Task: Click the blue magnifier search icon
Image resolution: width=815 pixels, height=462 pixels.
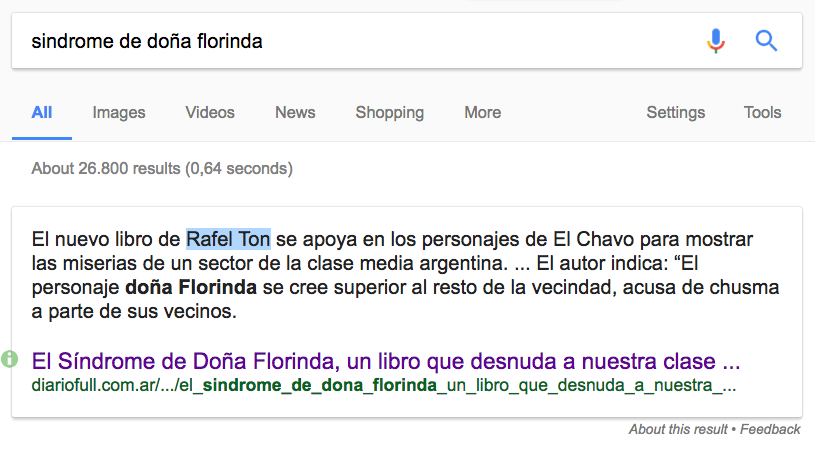Action: click(x=766, y=41)
